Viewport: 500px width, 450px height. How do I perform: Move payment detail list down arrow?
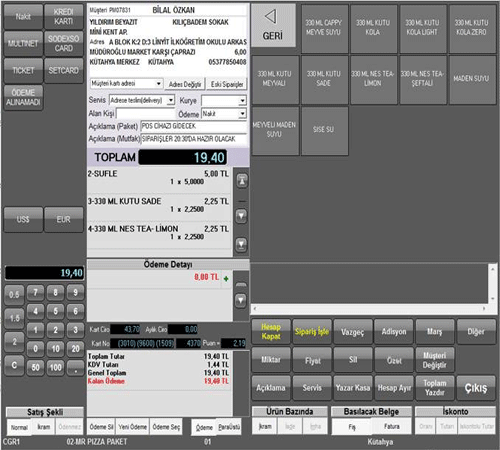pyautogui.click(x=241, y=300)
